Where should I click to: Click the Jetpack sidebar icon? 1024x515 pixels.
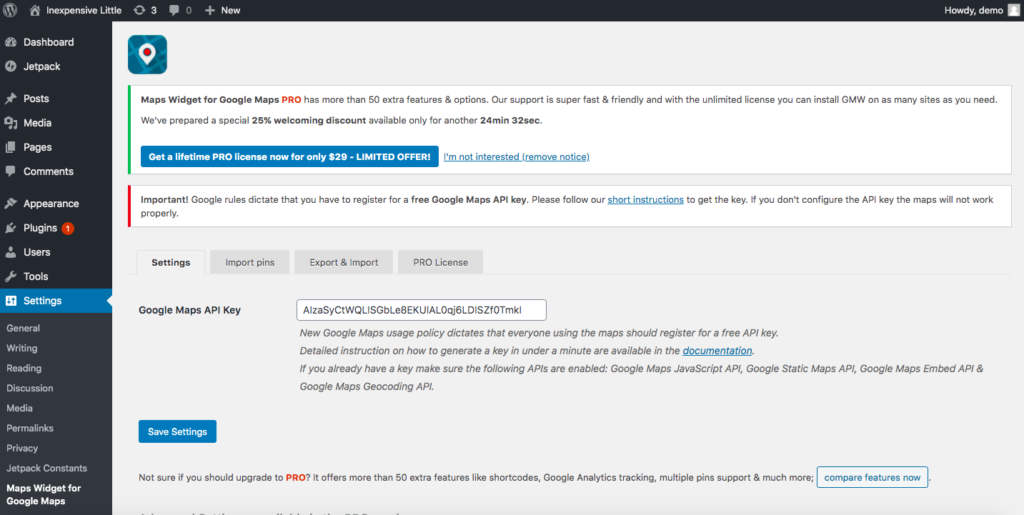coord(10,67)
